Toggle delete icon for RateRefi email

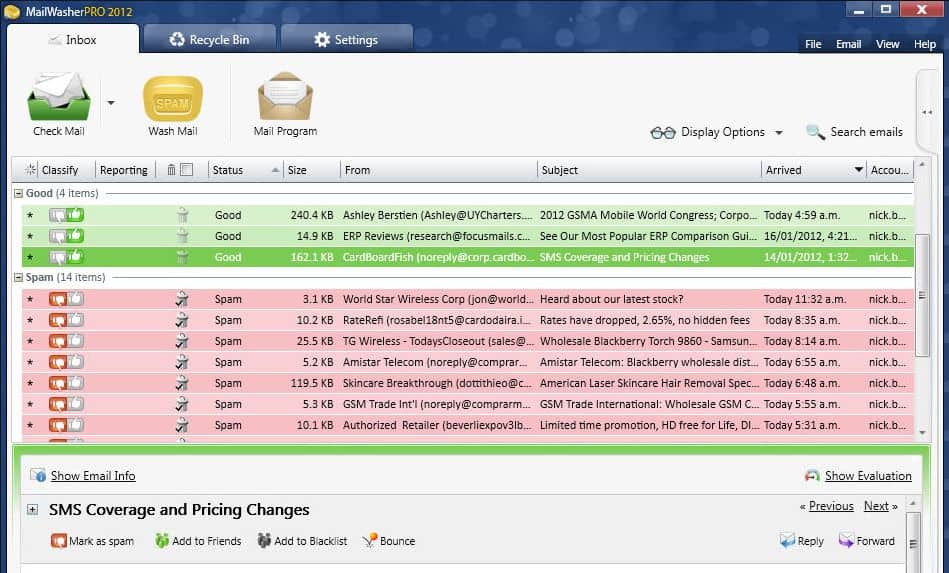182,320
